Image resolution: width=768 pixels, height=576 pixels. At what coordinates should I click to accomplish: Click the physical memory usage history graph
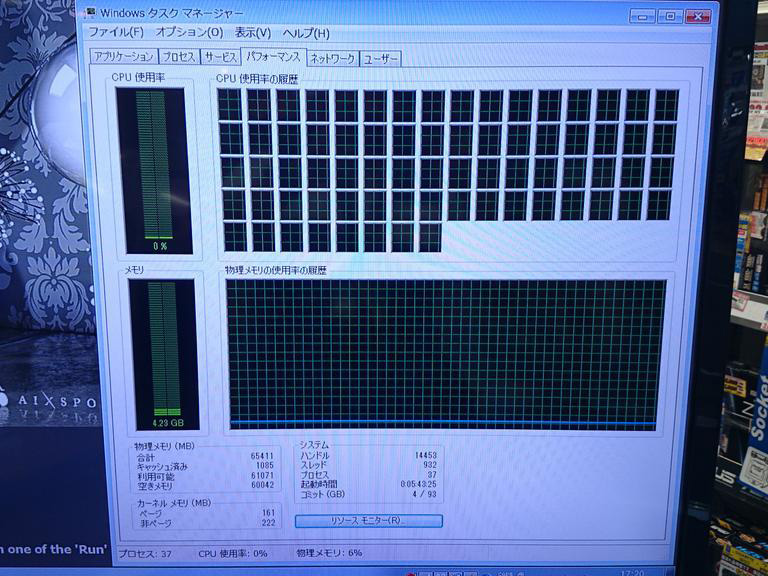tap(445, 355)
